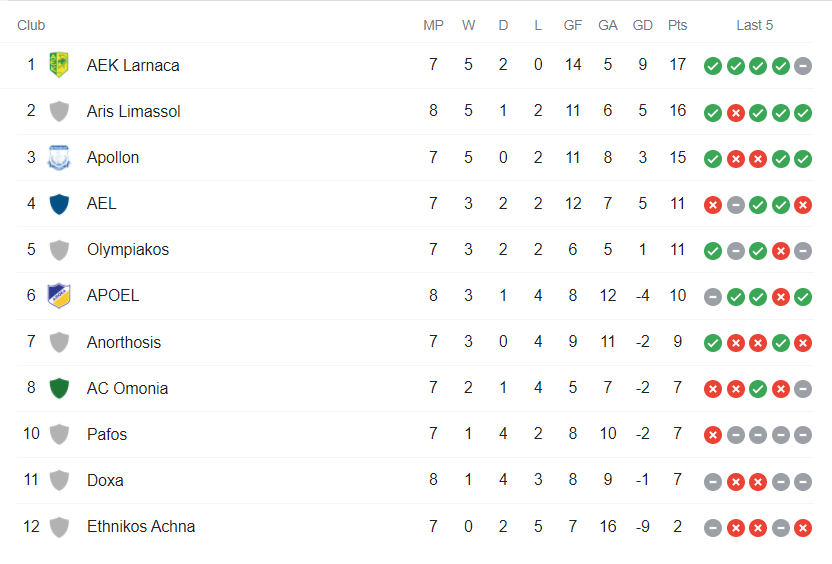Open the Aris Limassol team link
832x564 pixels.
tap(134, 111)
